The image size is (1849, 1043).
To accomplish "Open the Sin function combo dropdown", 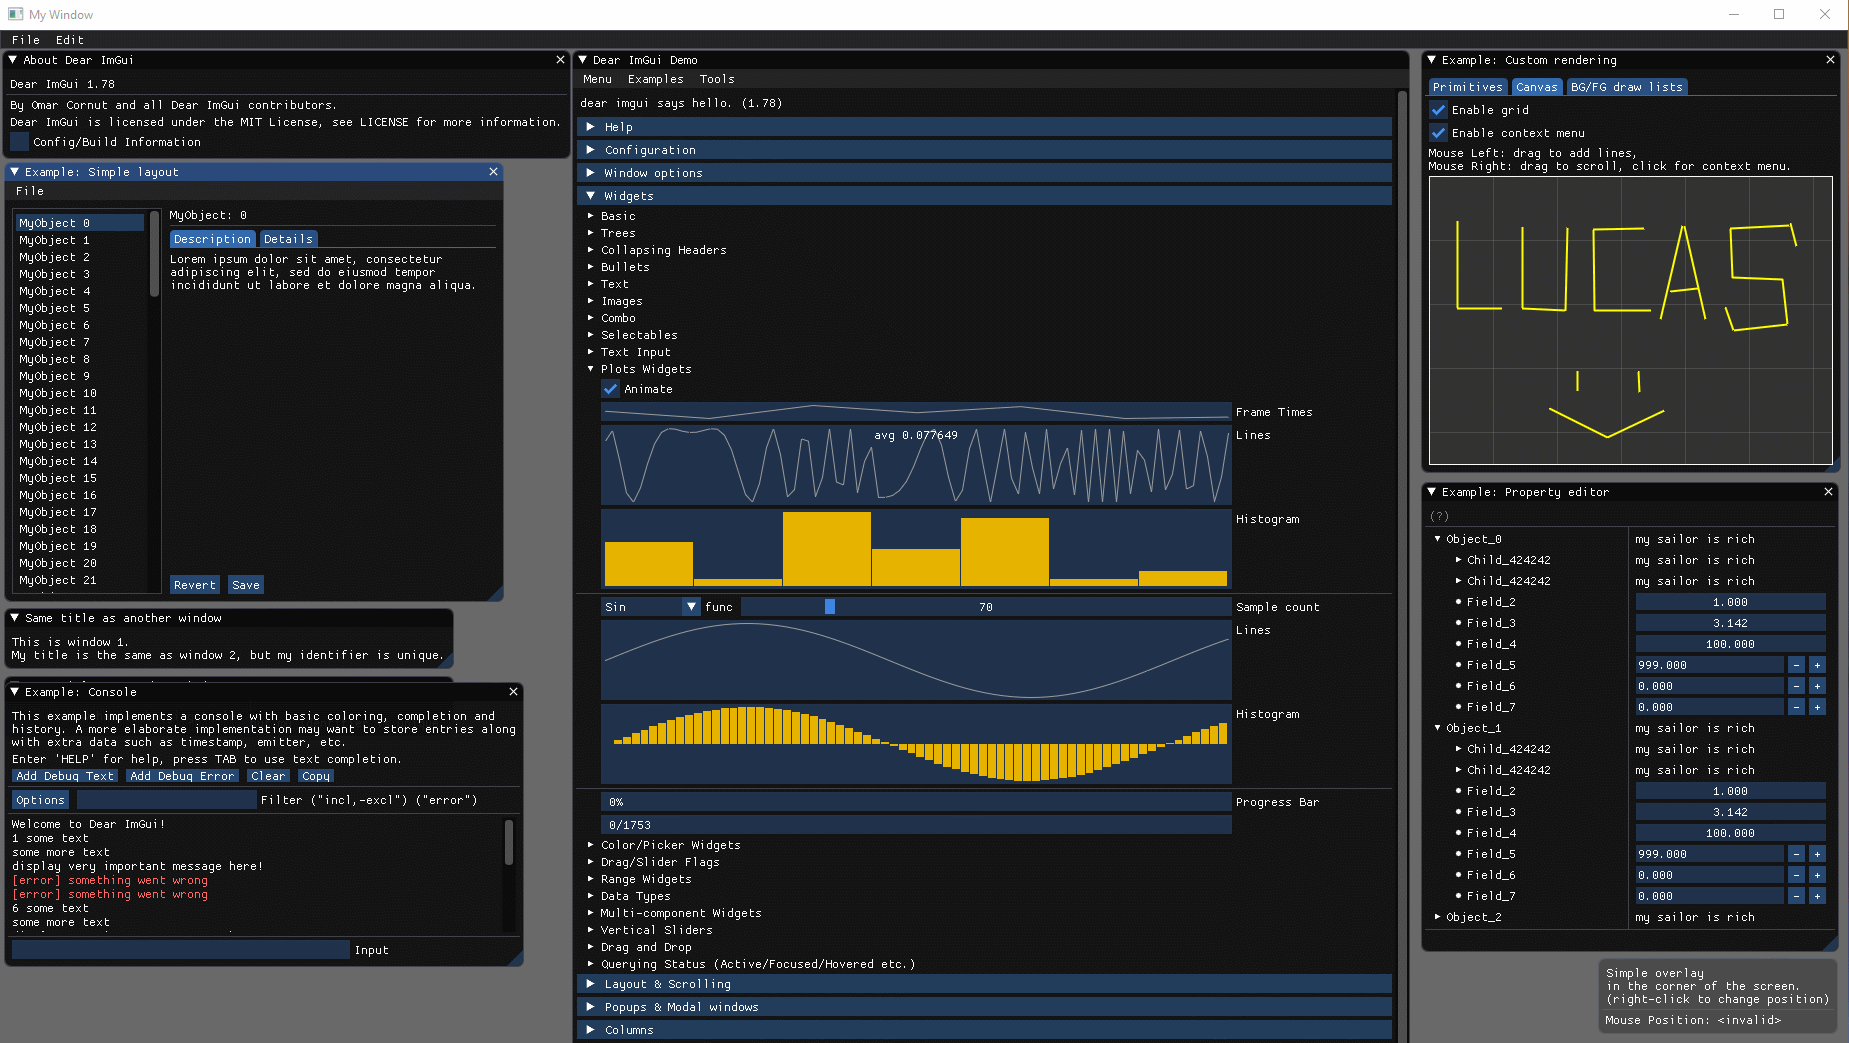I will [650, 607].
